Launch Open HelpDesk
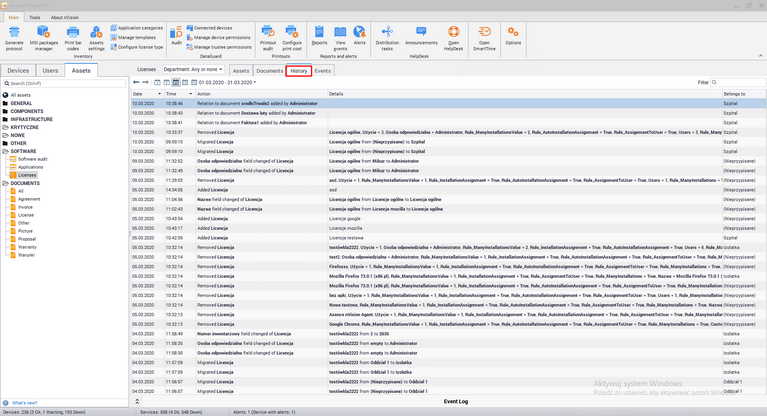 (x=453, y=33)
